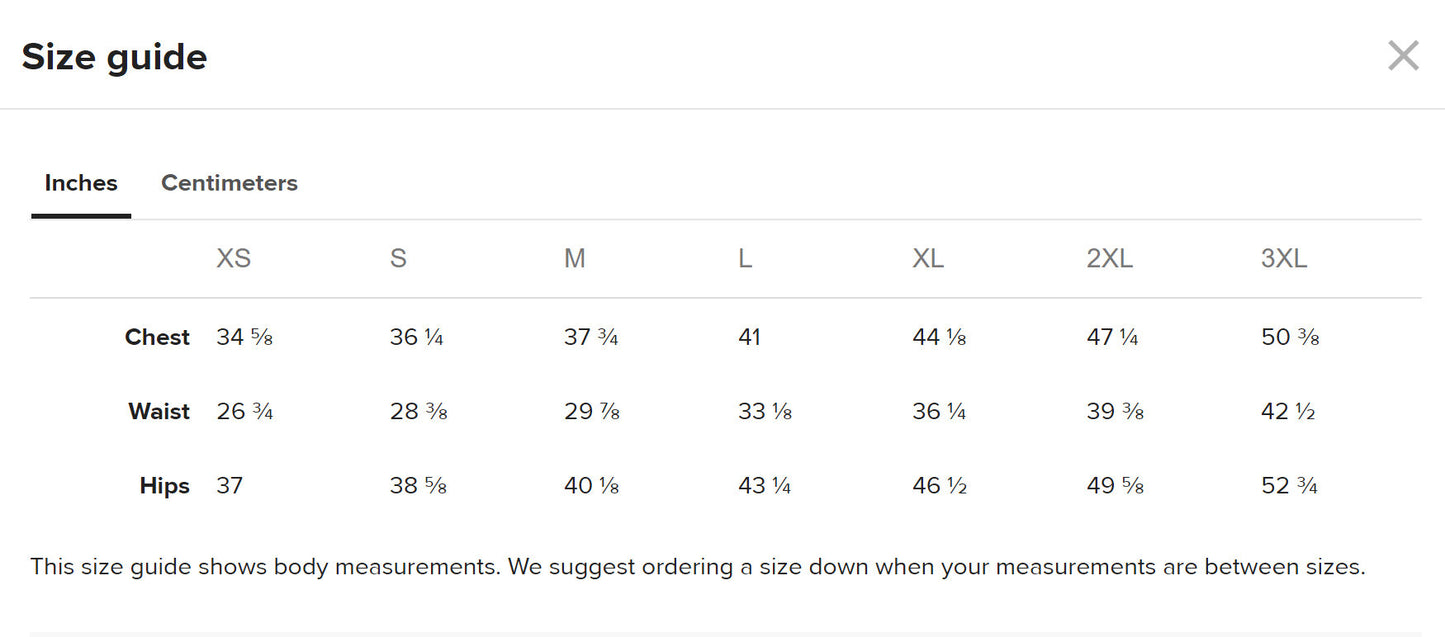The image size is (1445, 637).
Task: Click the Chest row label
Action: point(157,338)
